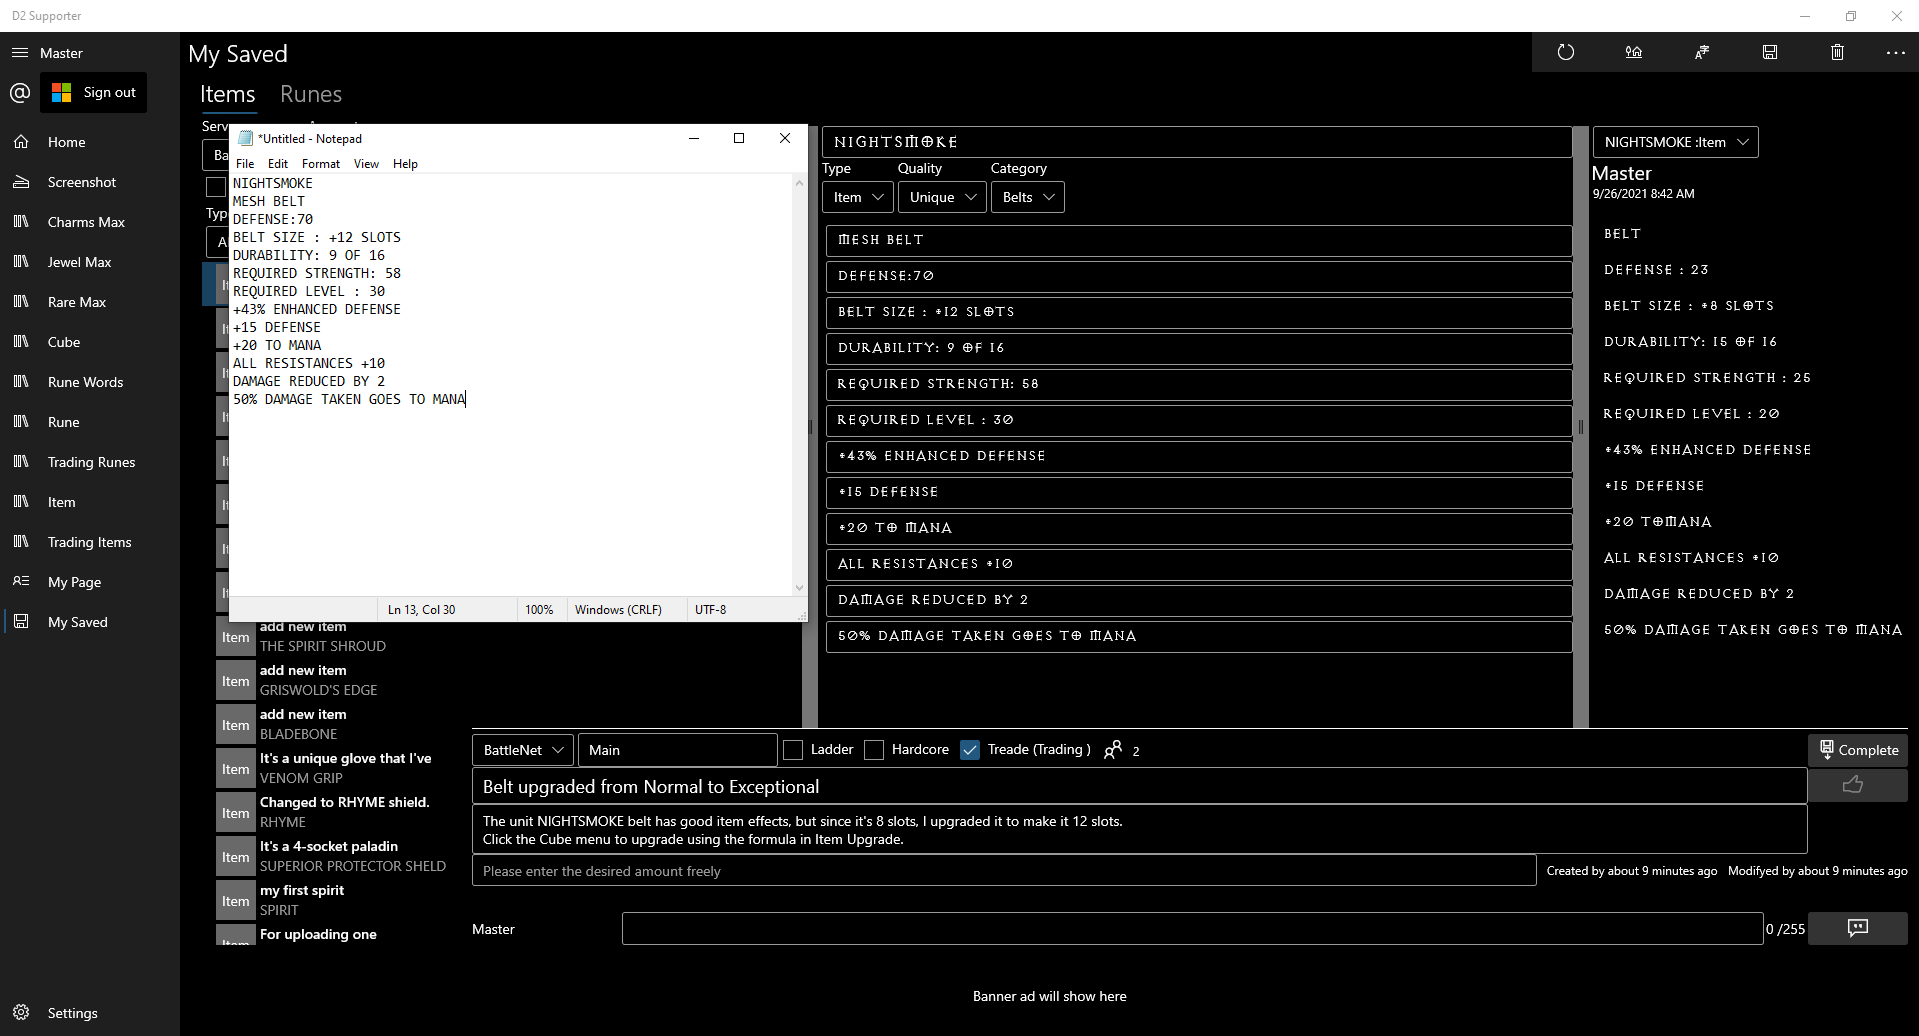The width and height of the screenshot is (1919, 1036).
Task: Click the Complete button
Action: [x=1858, y=750]
